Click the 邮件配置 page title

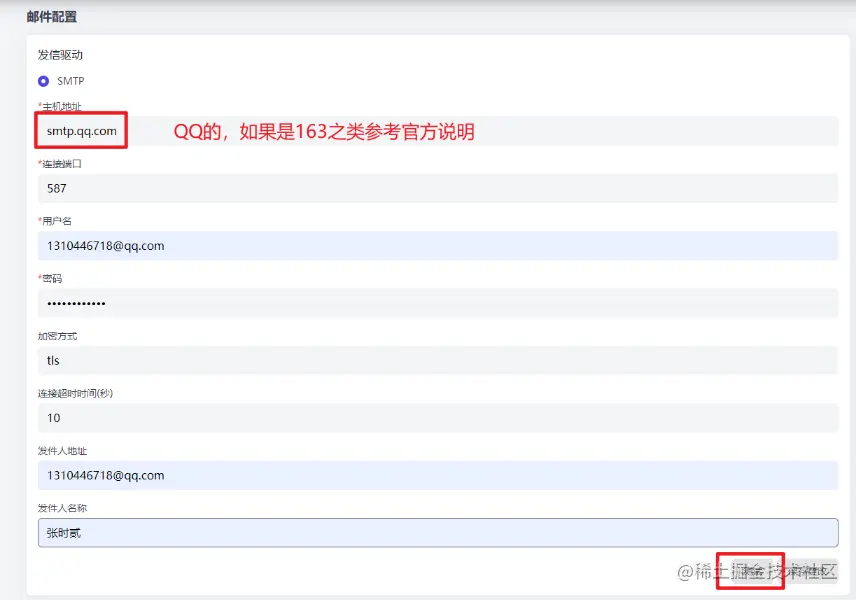[x=52, y=16]
